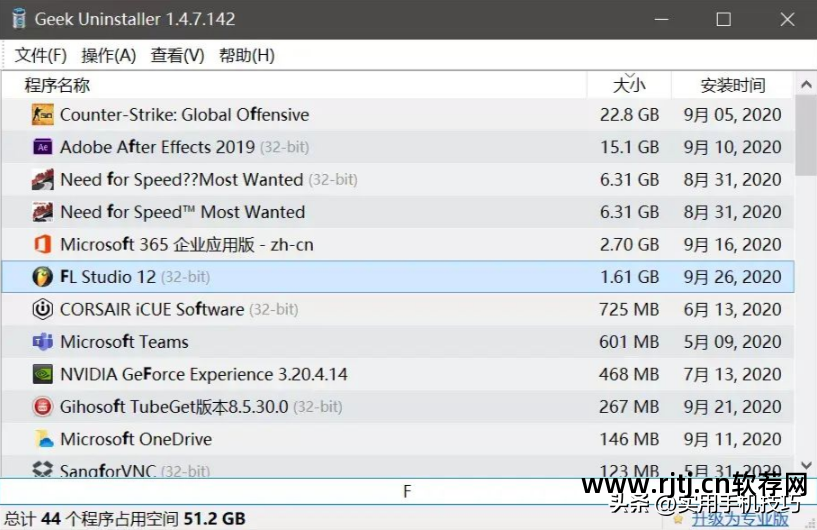Click the NVIDIA GeForce Experience icon

[42, 374]
